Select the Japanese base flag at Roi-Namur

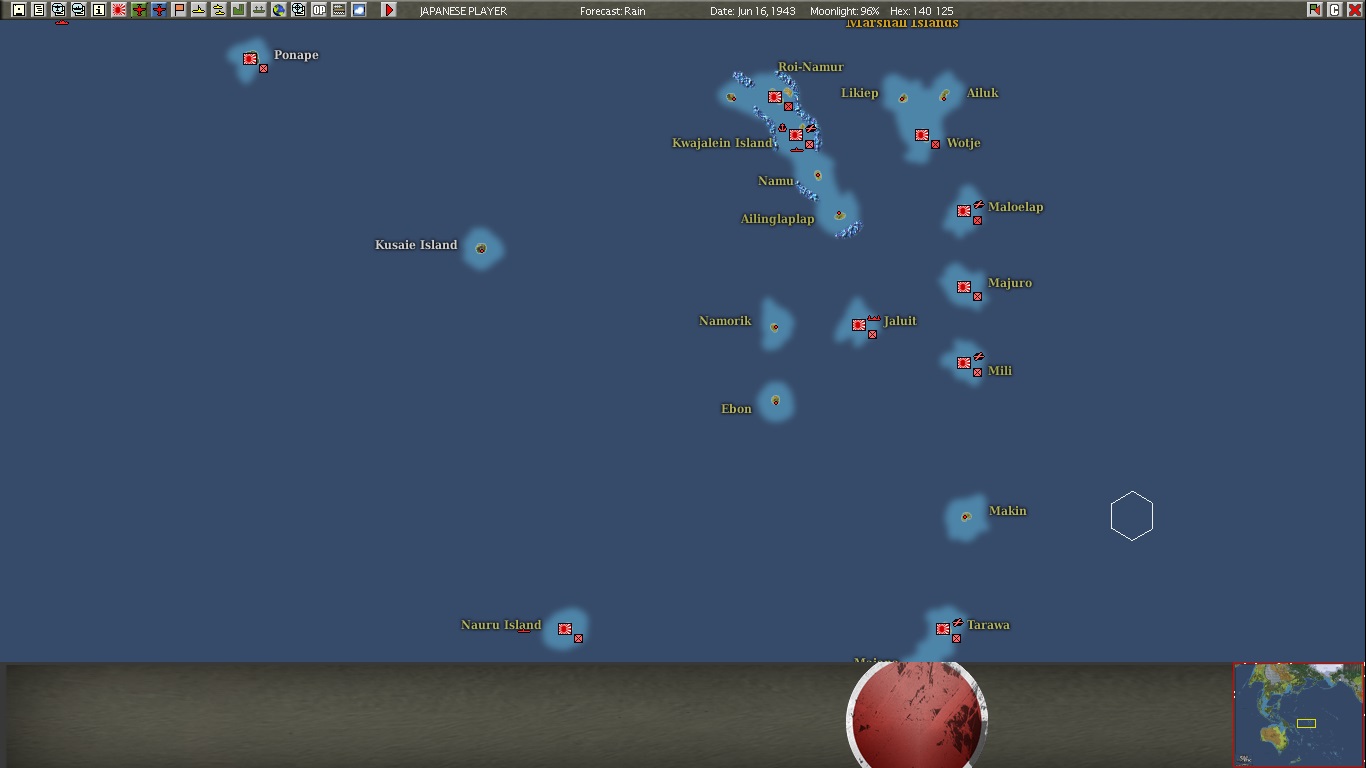[775, 97]
